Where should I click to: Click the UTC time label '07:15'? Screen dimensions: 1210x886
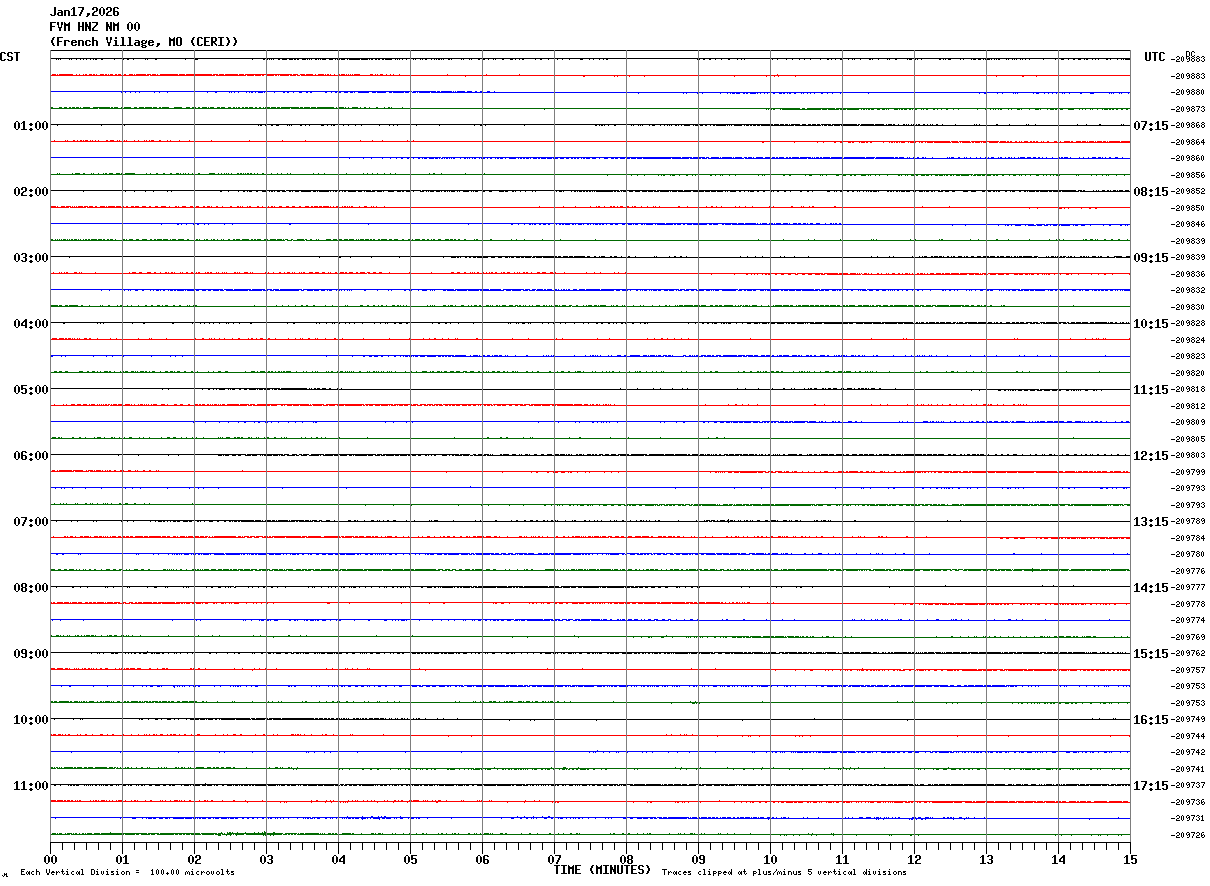coord(1151,125)
